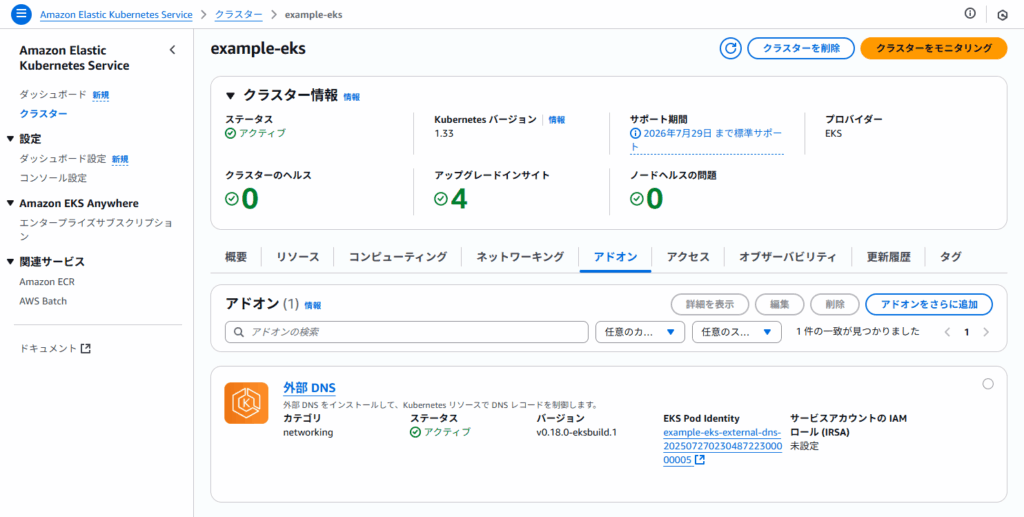Switch to the アクセス tab
The width and height of the screenshot is (1024, 517).
(688, 257)
